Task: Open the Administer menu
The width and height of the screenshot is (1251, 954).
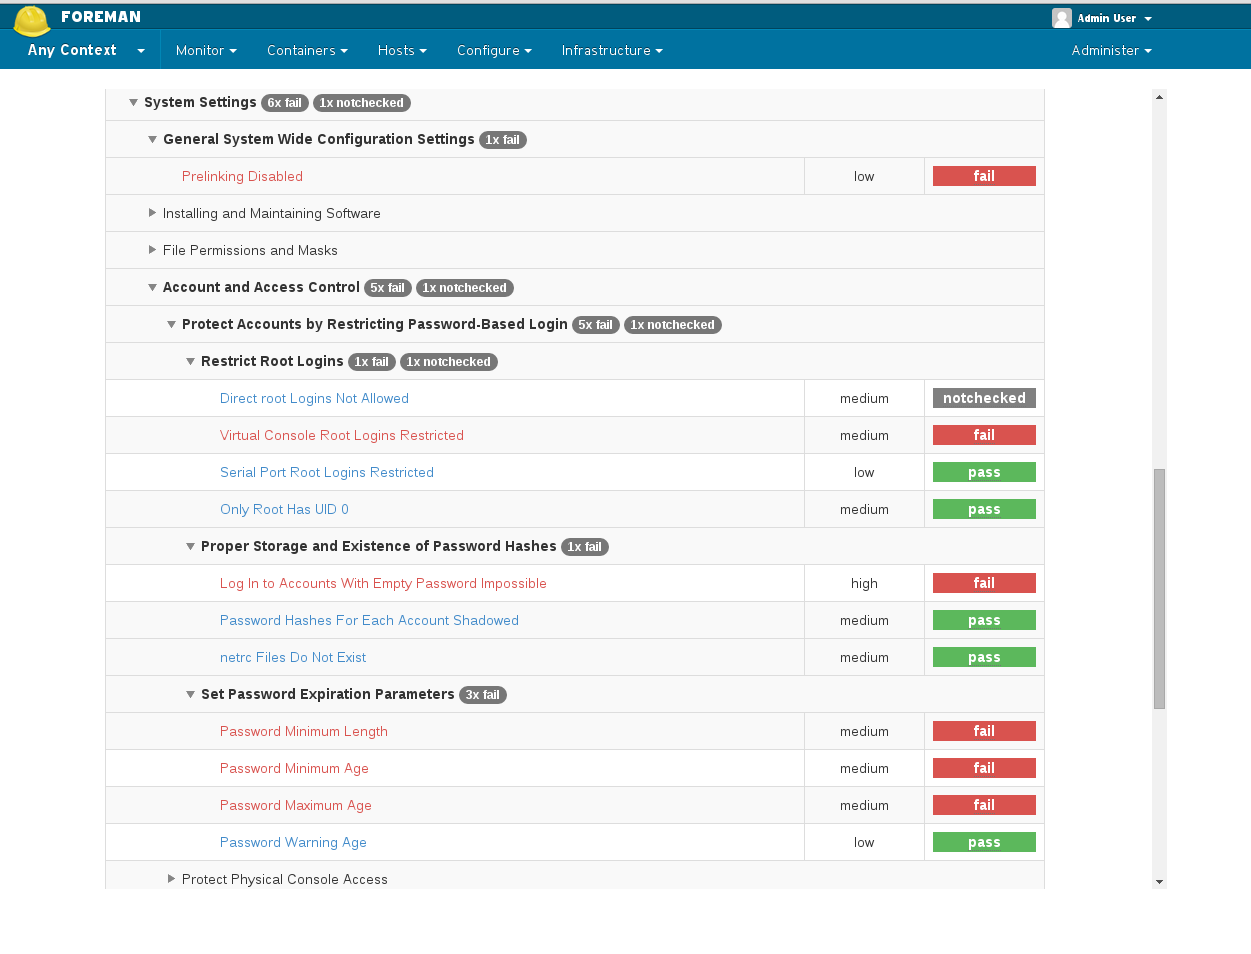Action: point(1111,50)
